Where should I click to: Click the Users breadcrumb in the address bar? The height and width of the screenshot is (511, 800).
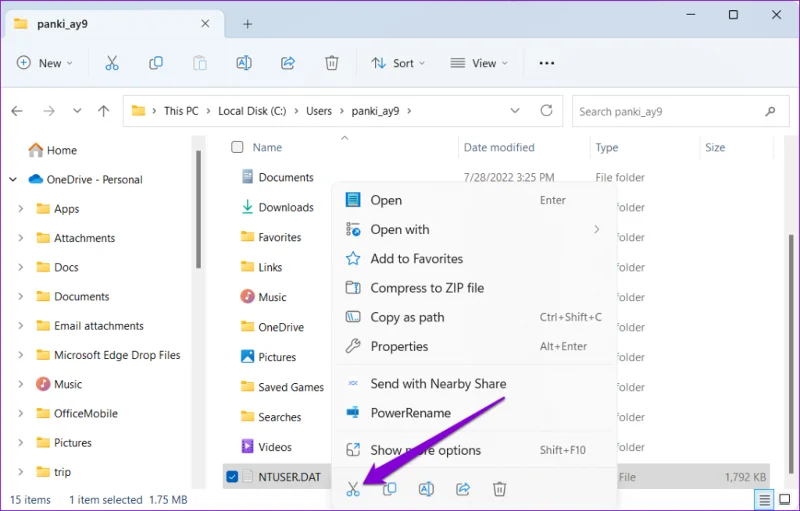[x=319, y=111]
